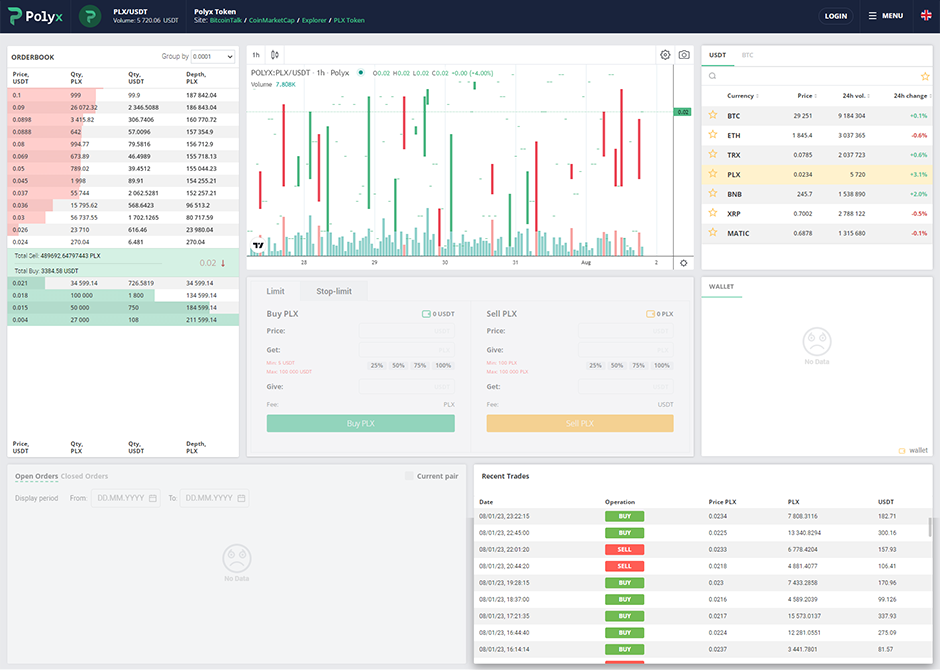Set buy amount to 100%

(x=444, y=366)
